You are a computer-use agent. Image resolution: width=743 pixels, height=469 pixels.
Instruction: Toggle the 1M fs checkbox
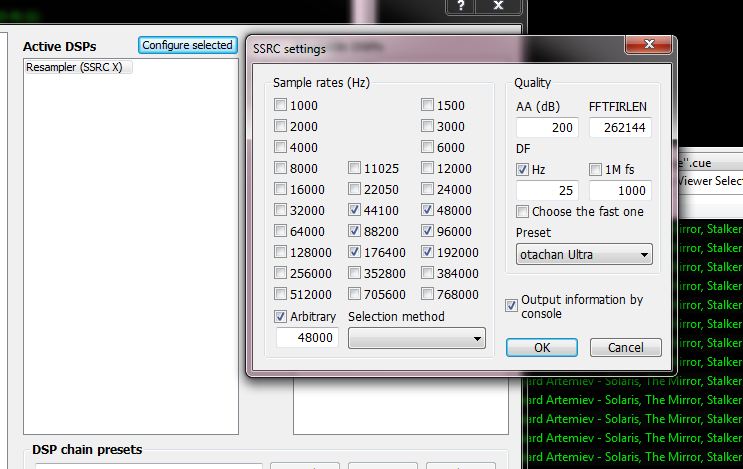click(x=596, y=170)
